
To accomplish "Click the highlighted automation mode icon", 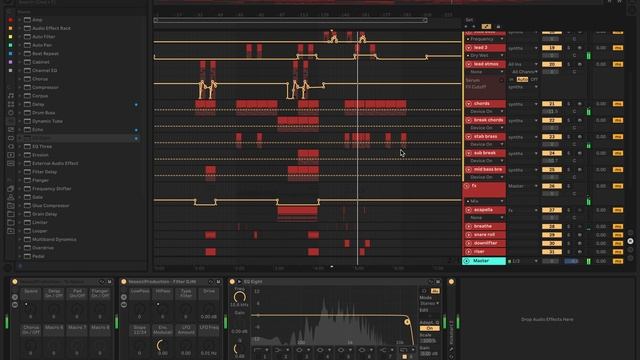I will pyautogui.click(x=486, y=27).
